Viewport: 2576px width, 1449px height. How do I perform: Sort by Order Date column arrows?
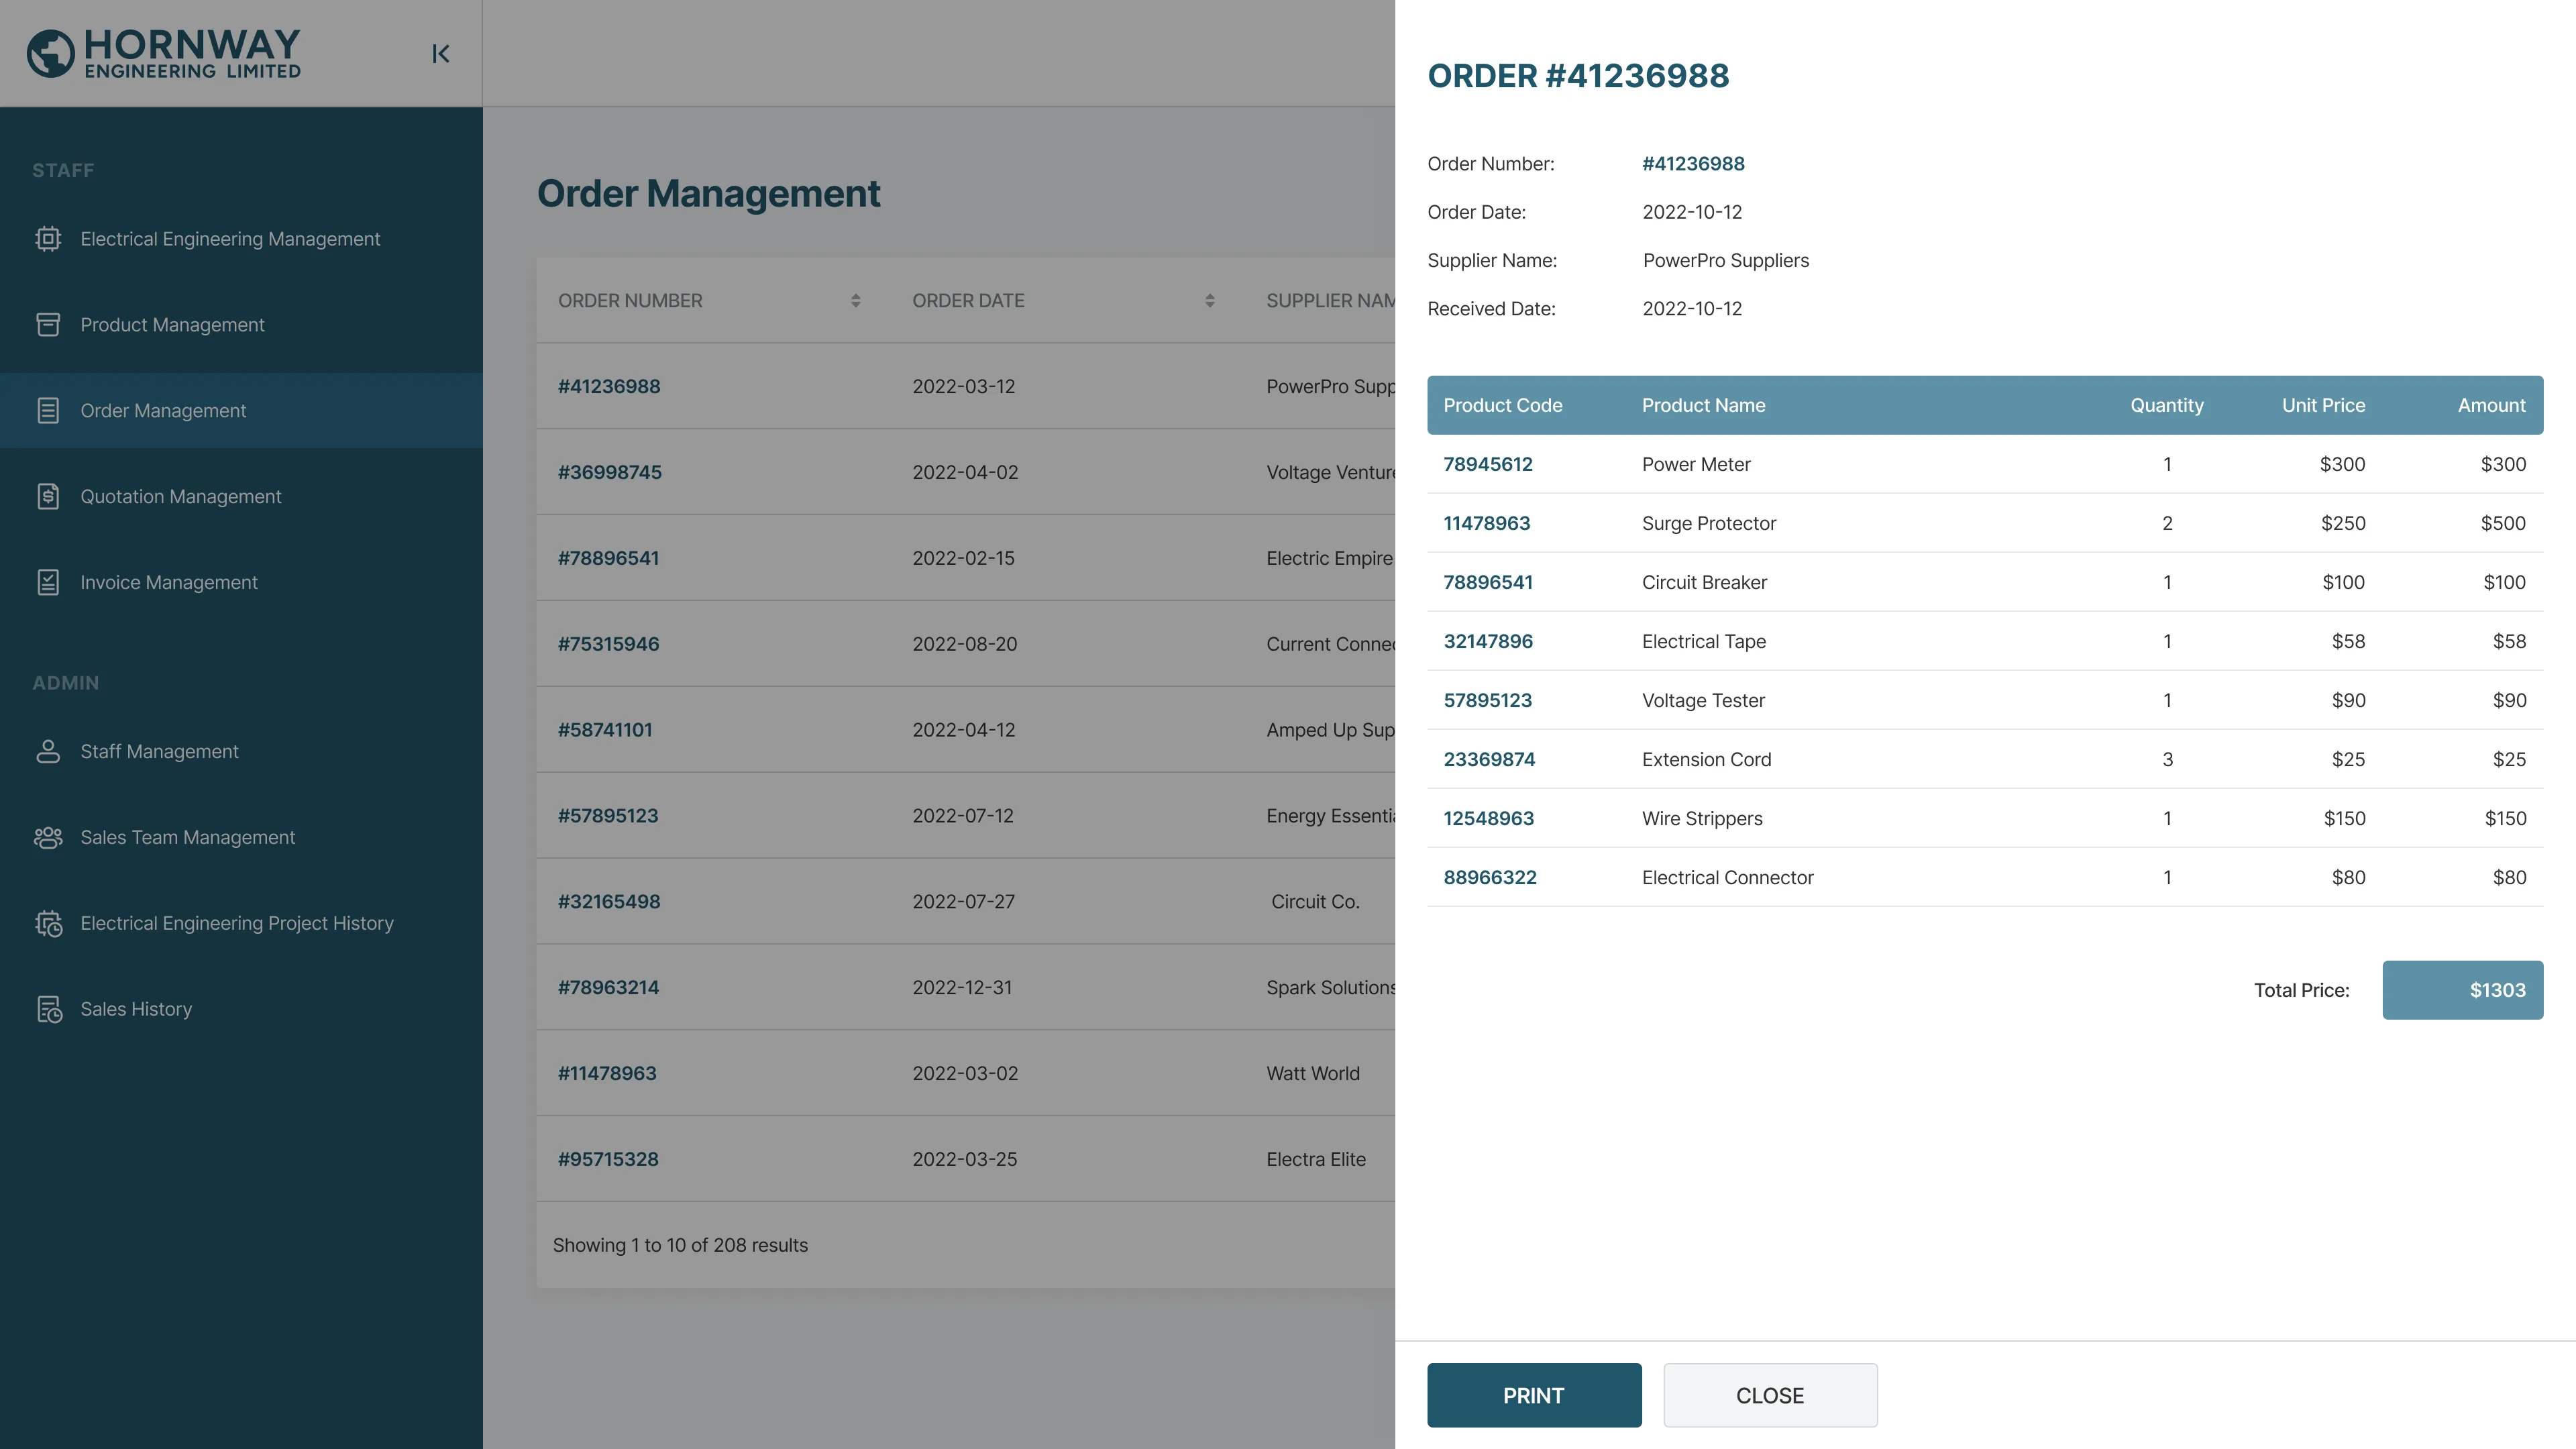1210,301
